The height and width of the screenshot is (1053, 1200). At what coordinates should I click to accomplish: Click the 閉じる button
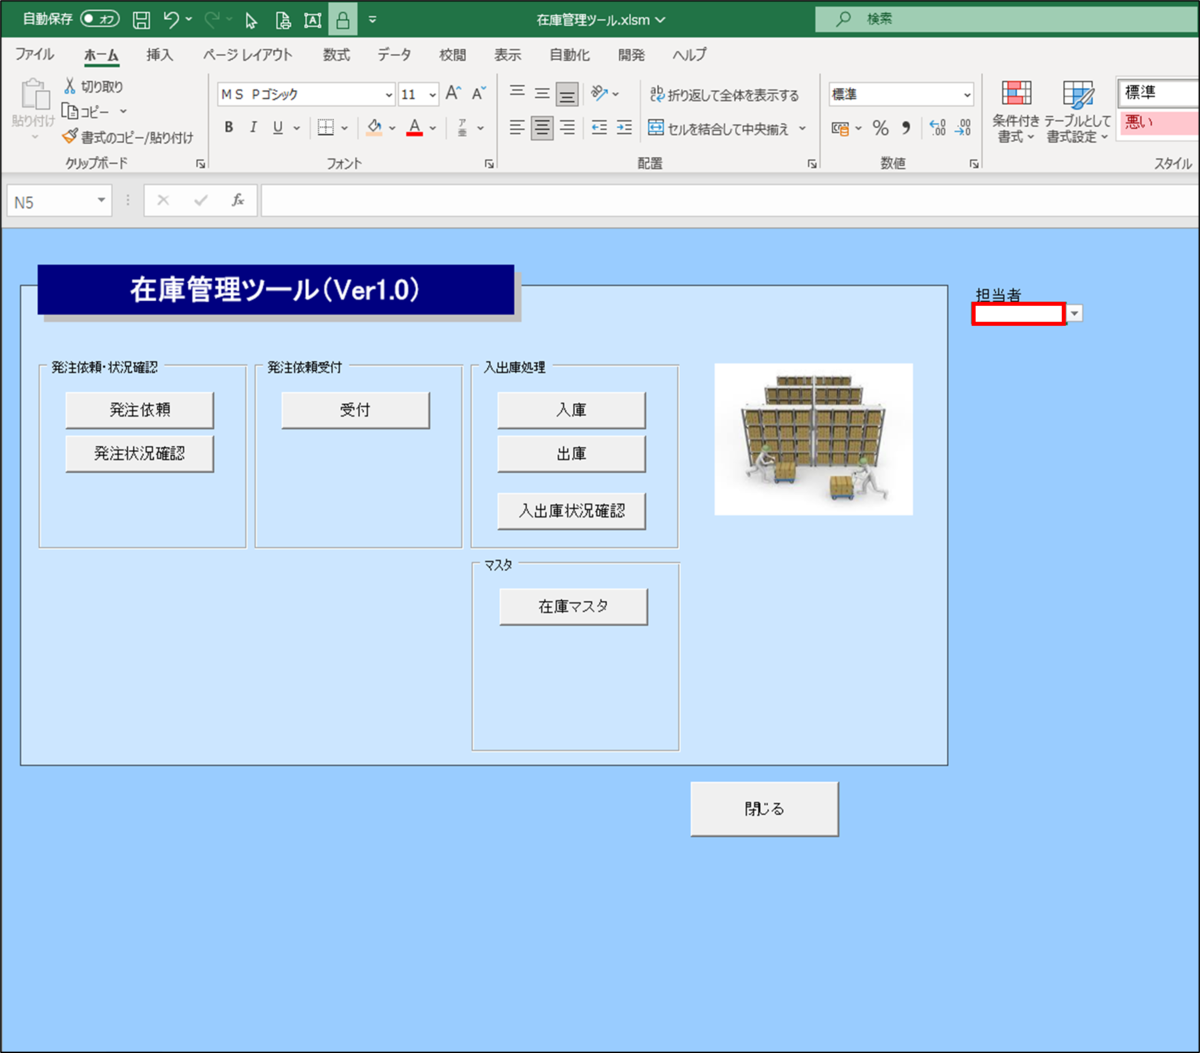tap(764, 809)
